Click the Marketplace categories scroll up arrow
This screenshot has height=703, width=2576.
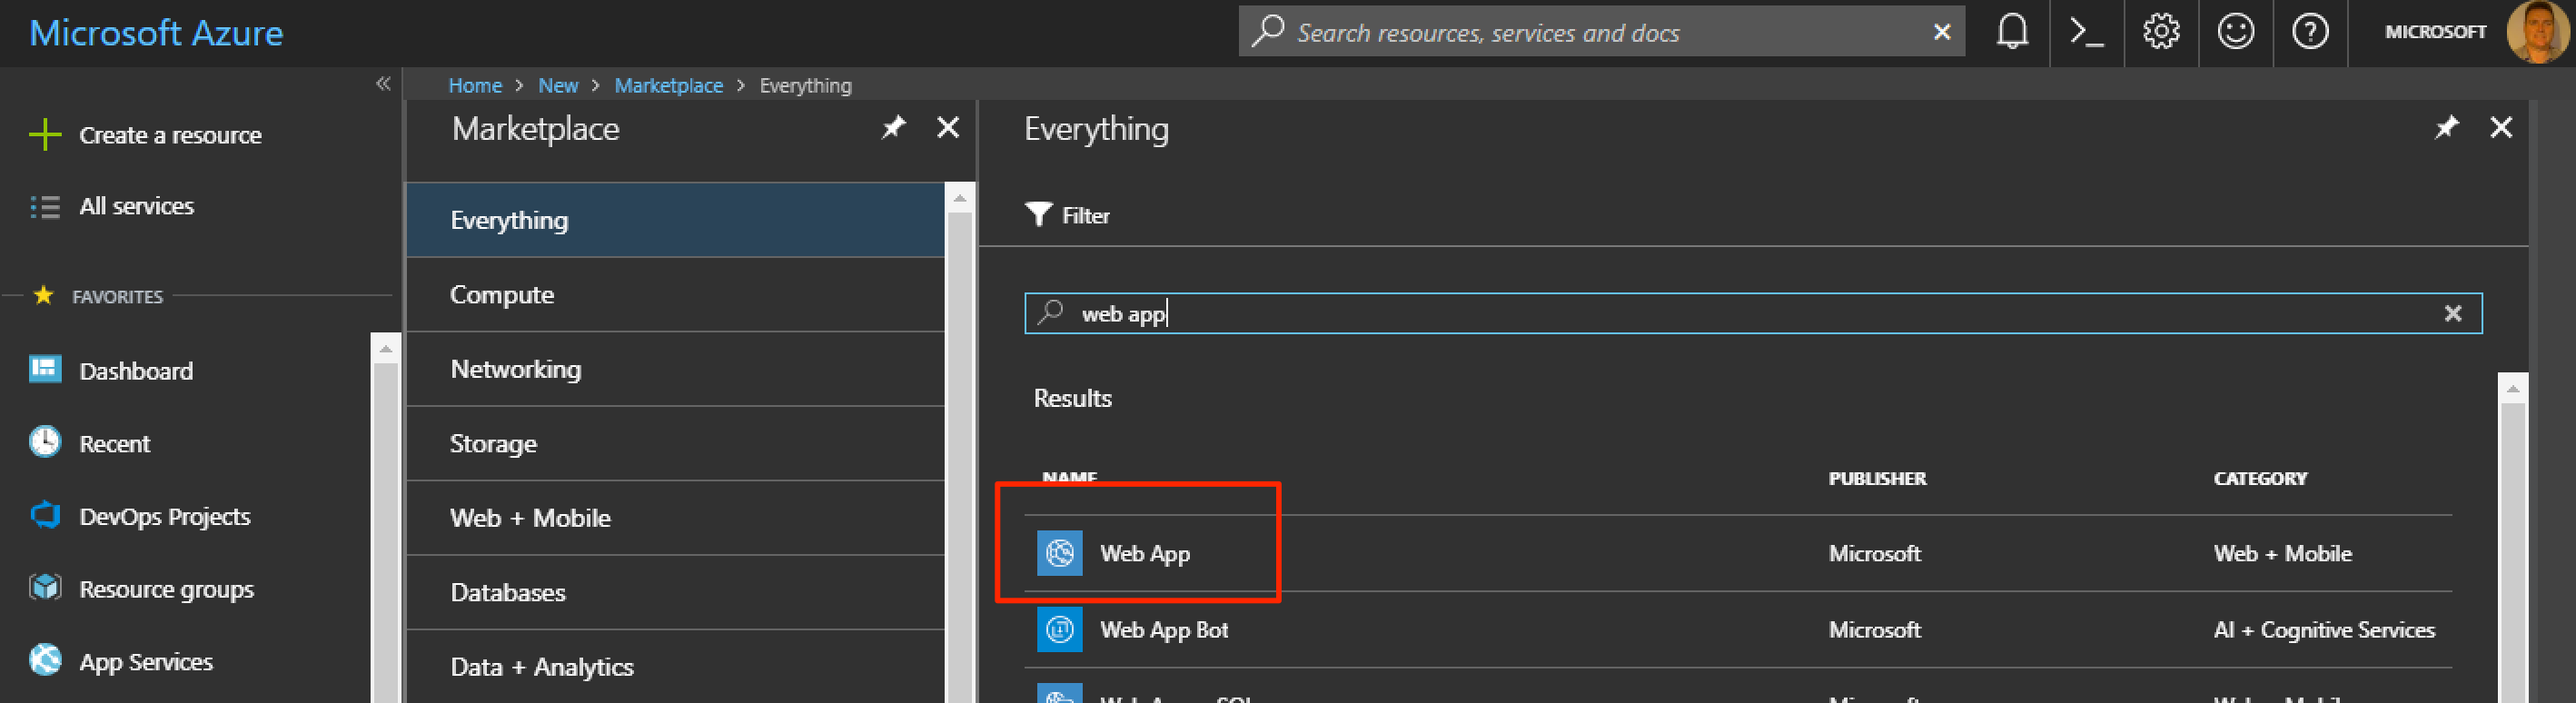[960, 198]
